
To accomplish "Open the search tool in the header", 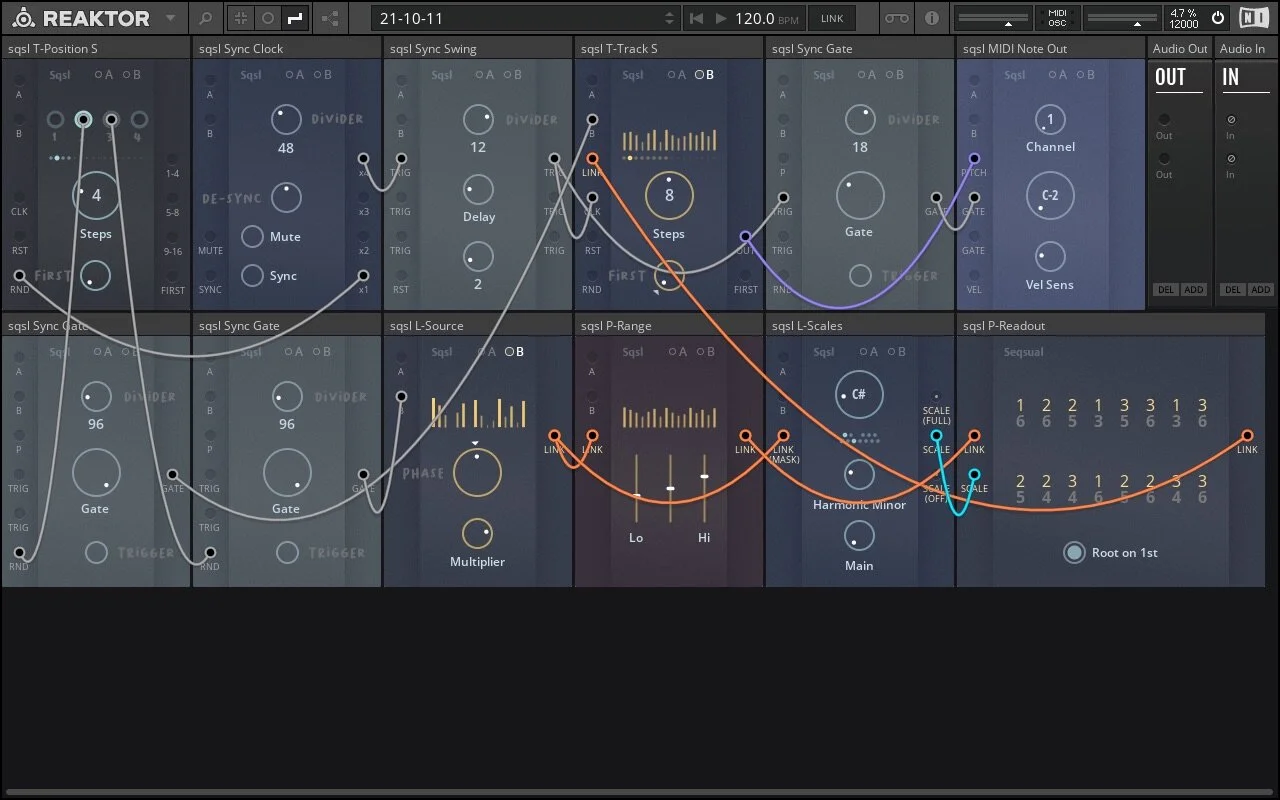I will click(x=204, y=18).
